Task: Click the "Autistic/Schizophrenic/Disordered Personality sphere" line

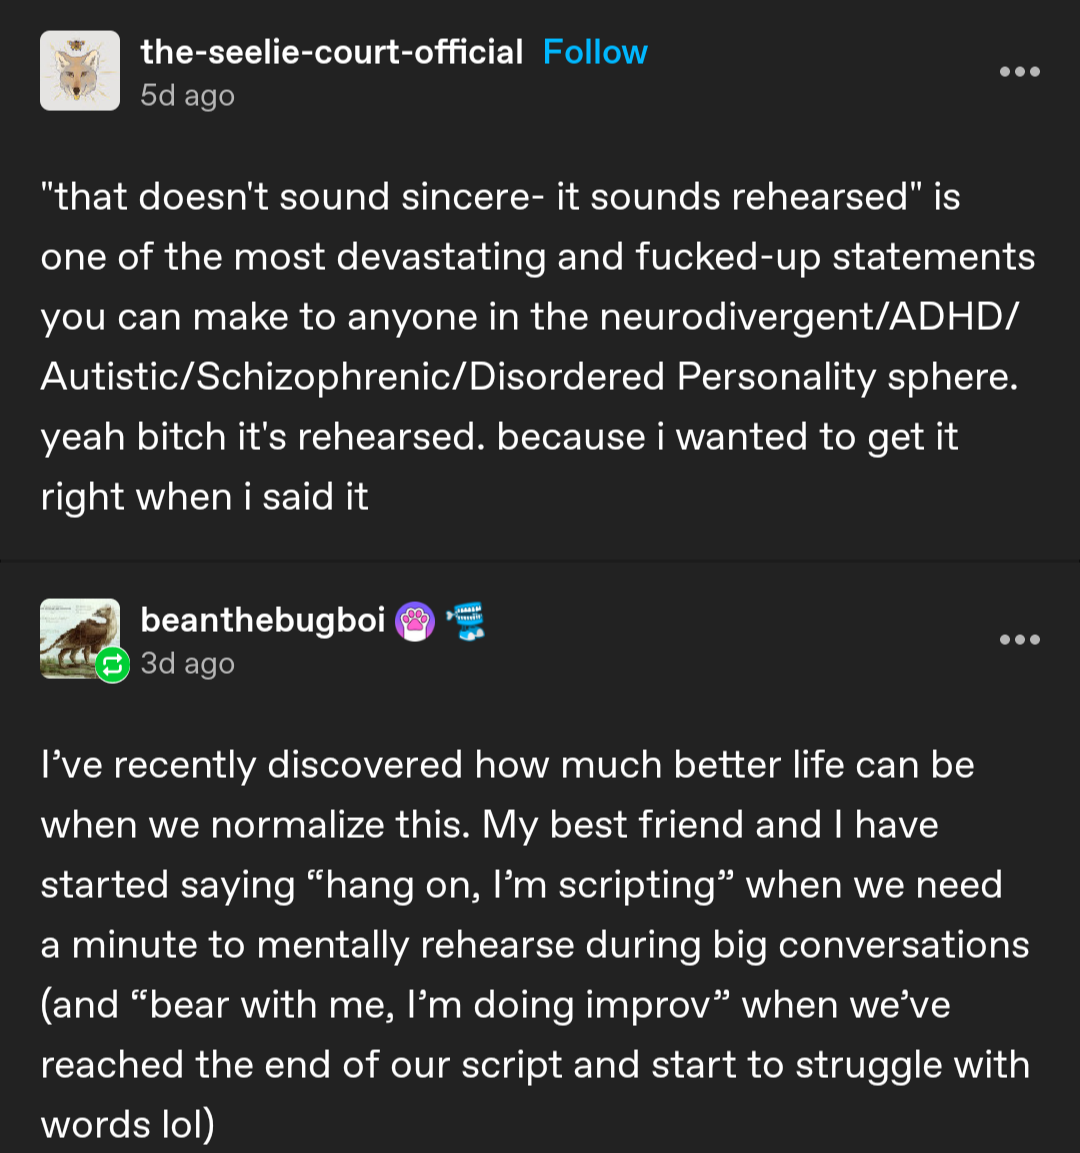Action: pyautogui.click(x=529, y=377)
